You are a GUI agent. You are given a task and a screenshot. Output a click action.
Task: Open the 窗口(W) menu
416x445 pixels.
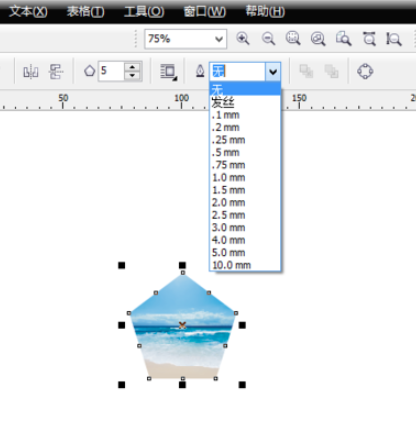(x=205, y=12)
